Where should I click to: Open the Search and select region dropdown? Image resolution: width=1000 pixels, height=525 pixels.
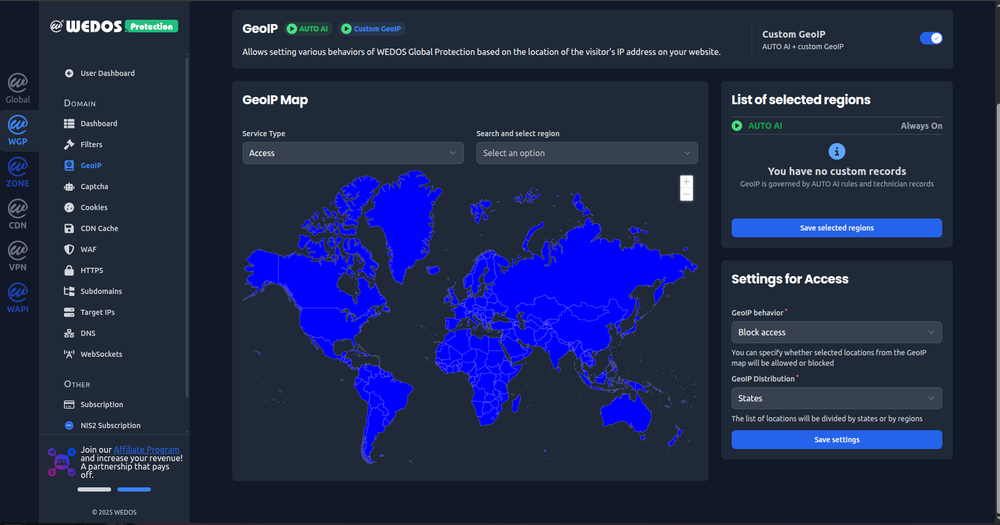[587, 153]
